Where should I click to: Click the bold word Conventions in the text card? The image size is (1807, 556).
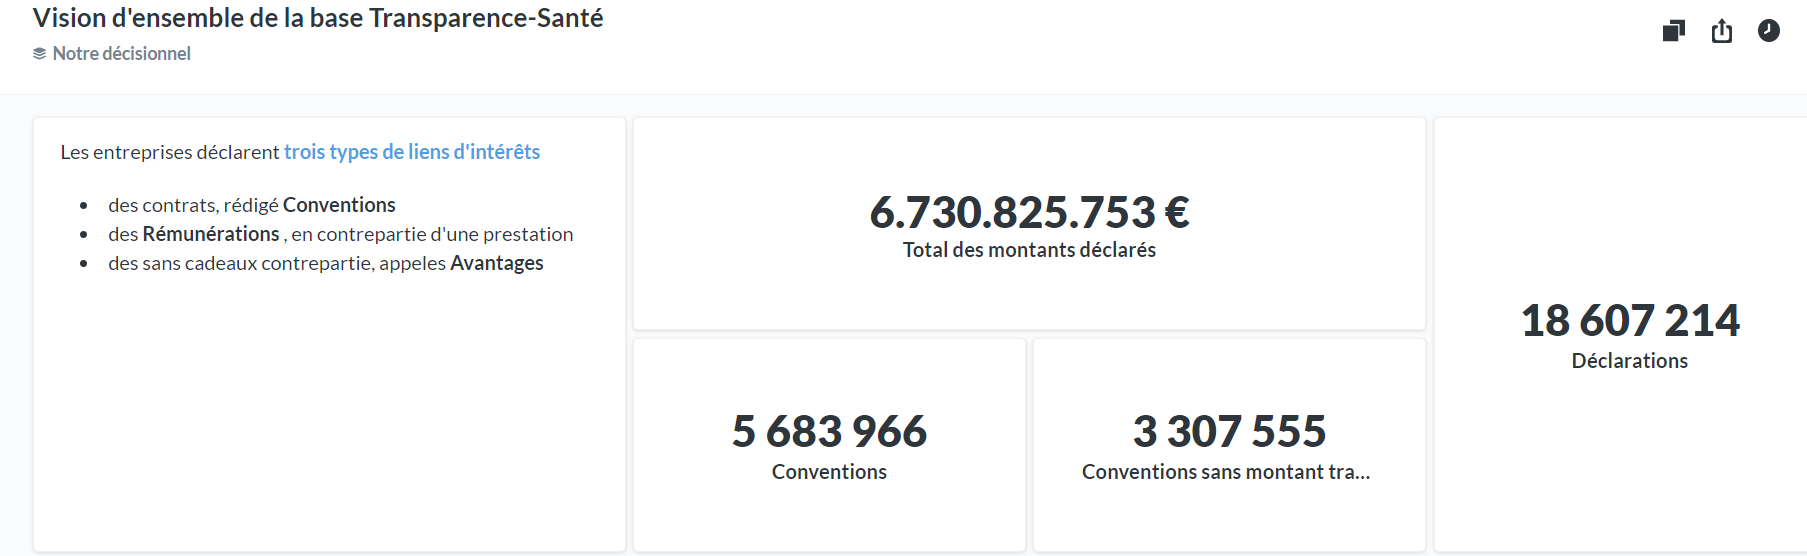coord(339,205)
